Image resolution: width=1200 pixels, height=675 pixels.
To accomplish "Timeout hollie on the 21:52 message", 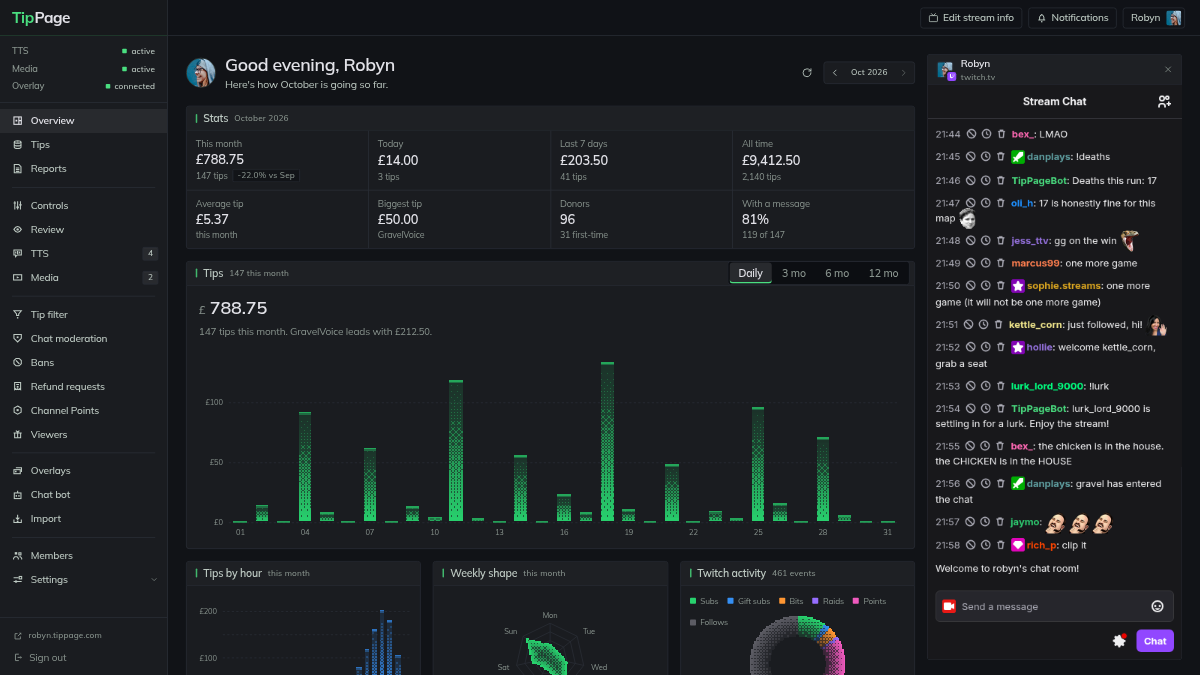I will [986, 348].
